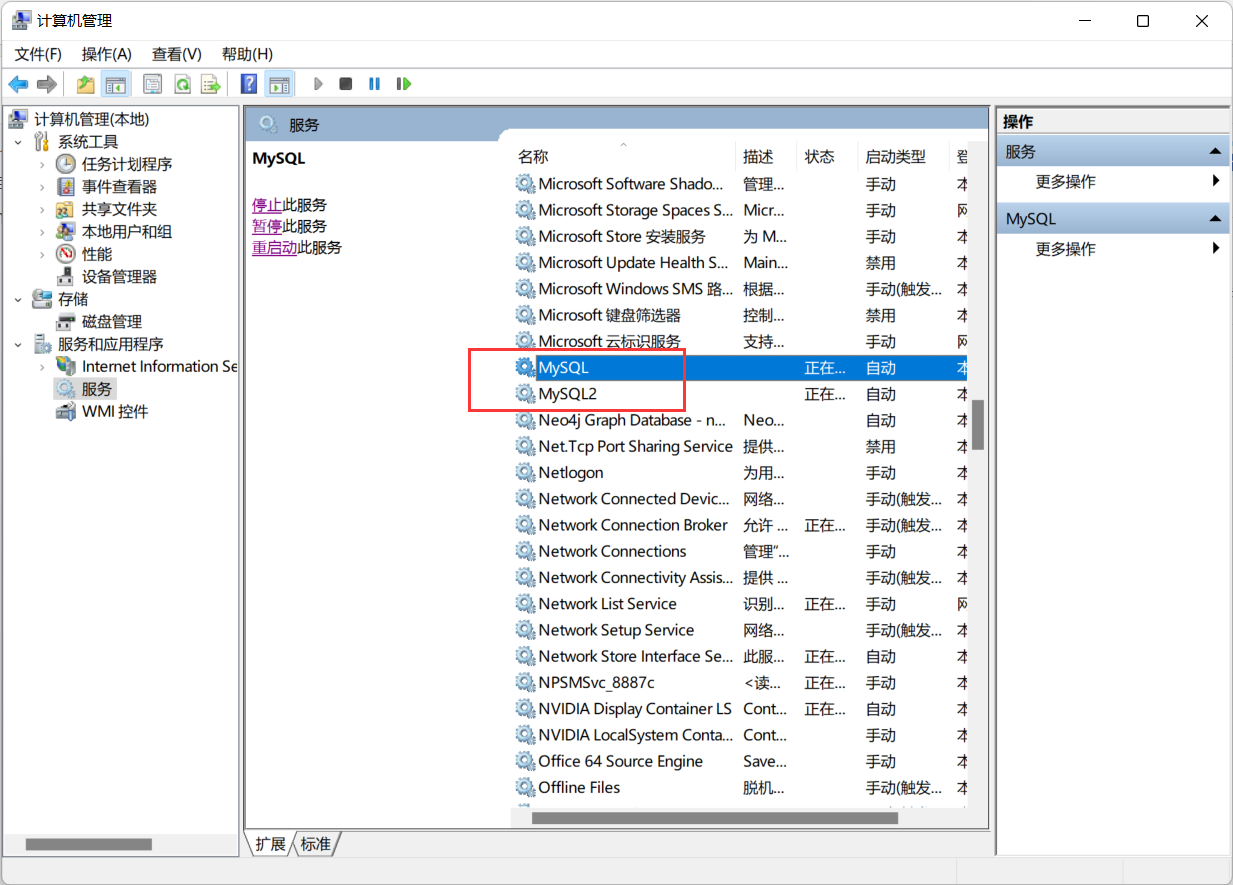Select the Netlogon service row

(x=740, y=473)
